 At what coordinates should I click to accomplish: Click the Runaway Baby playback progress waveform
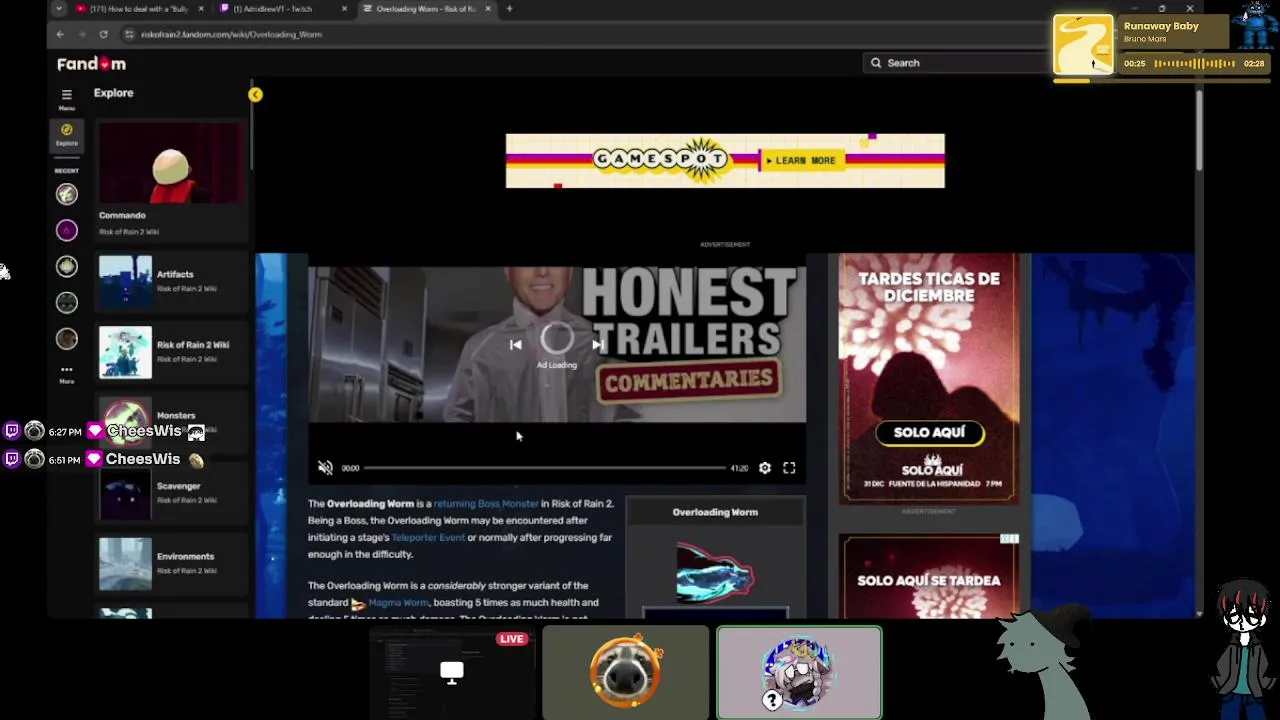(x=1194, y=64)
